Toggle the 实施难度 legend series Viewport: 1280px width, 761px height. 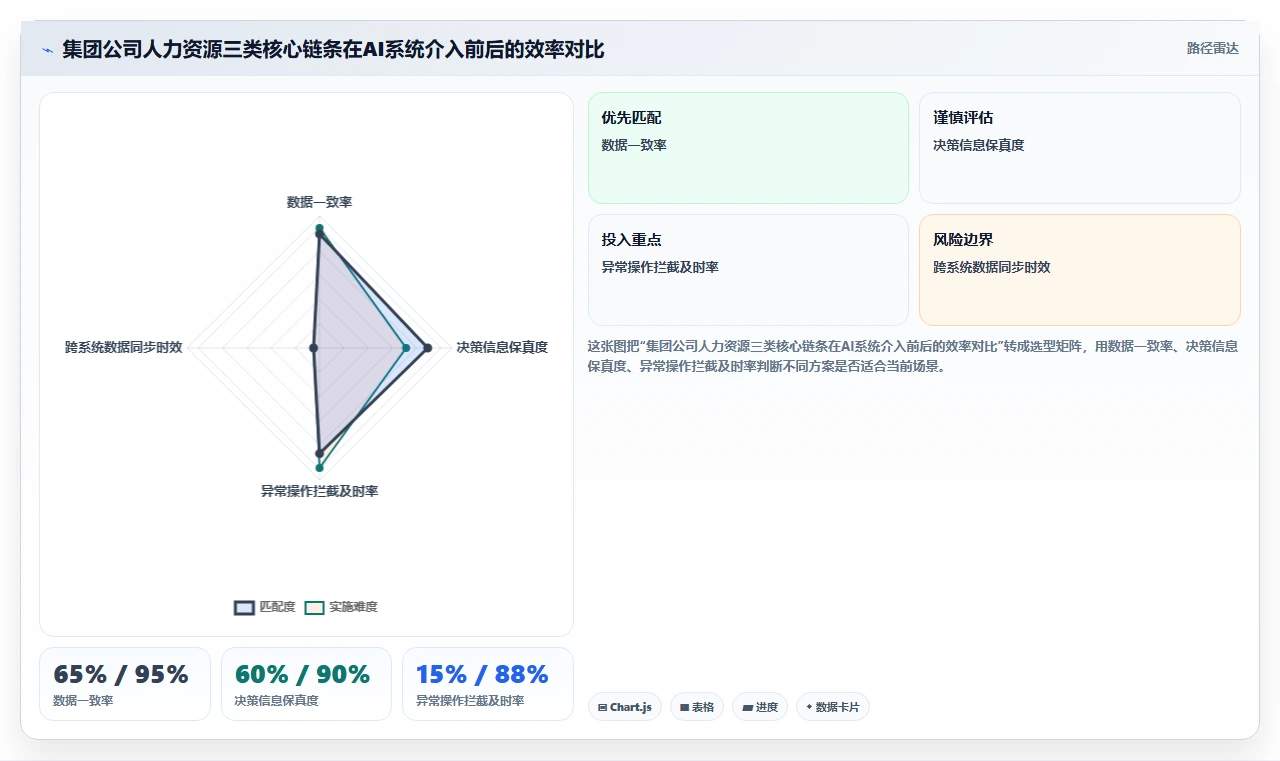tap(341, 607)
